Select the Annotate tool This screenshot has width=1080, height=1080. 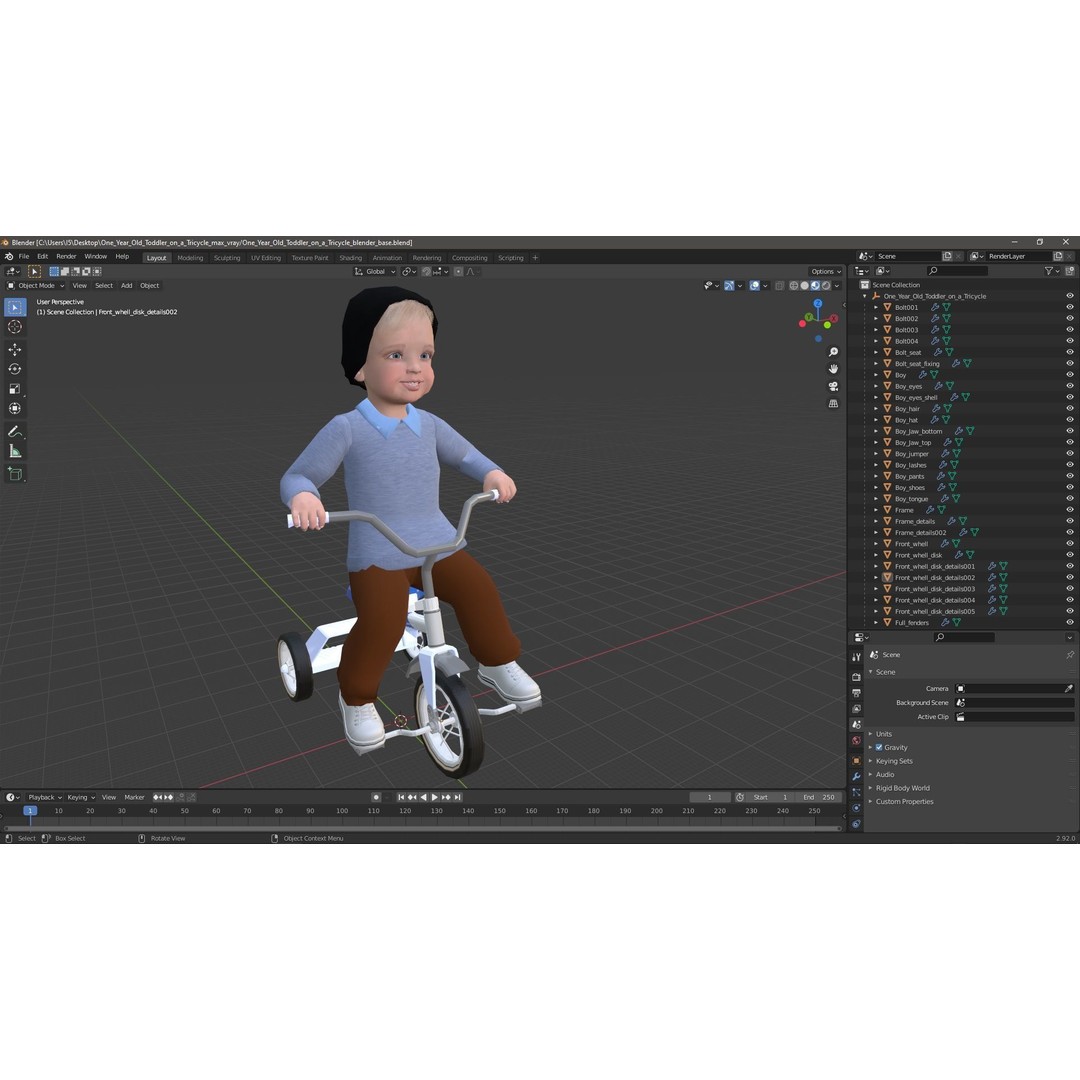[14, 432]
